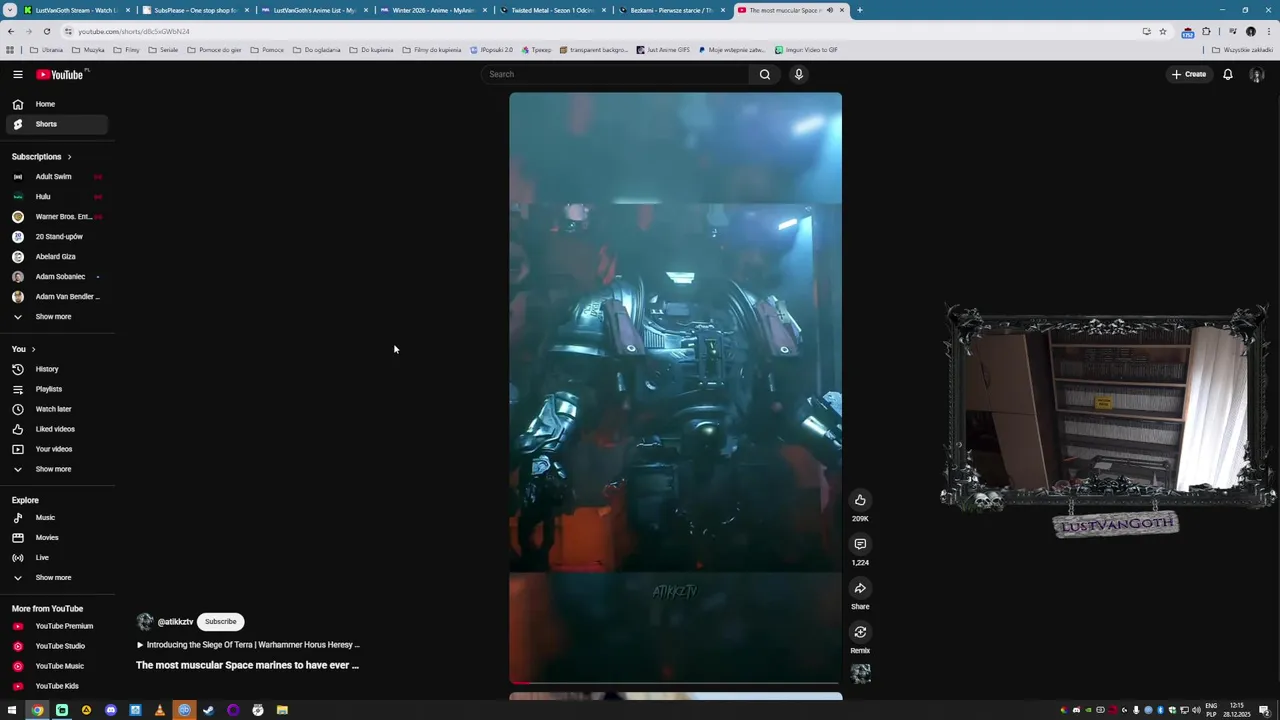Go back in the browser
Image resolution: width=1280 pixels, height=720 pixels.
point(11,31)
